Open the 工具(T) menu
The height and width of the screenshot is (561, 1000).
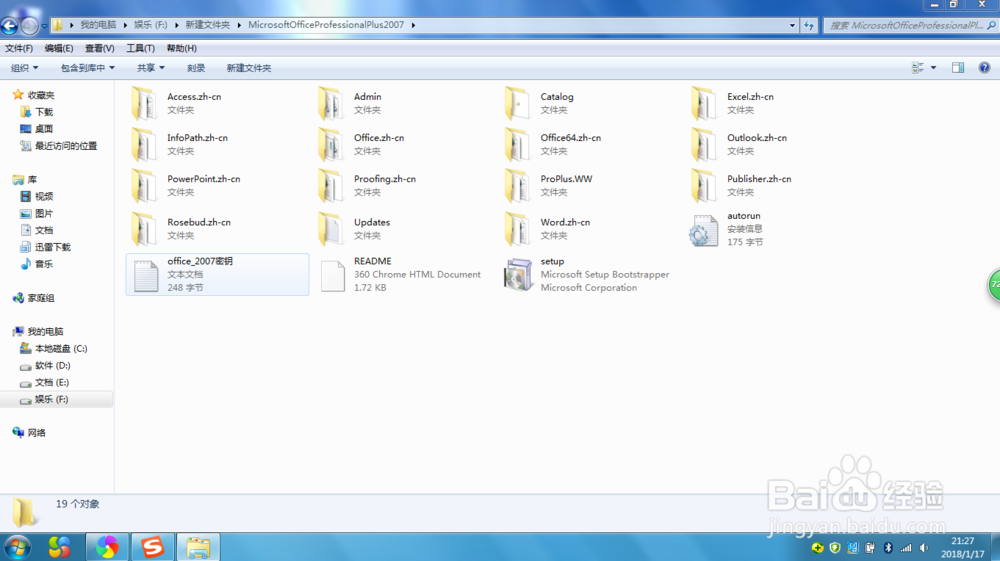pos(140,48)
